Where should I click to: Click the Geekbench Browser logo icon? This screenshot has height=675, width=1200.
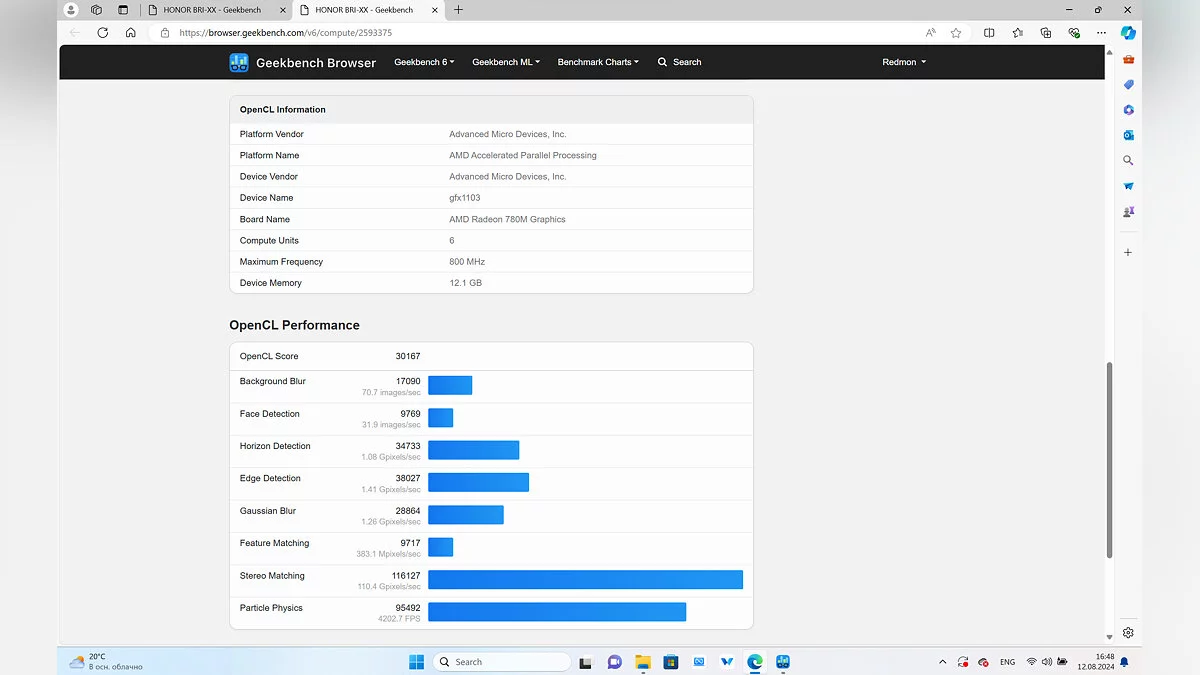tap(239, 62)
